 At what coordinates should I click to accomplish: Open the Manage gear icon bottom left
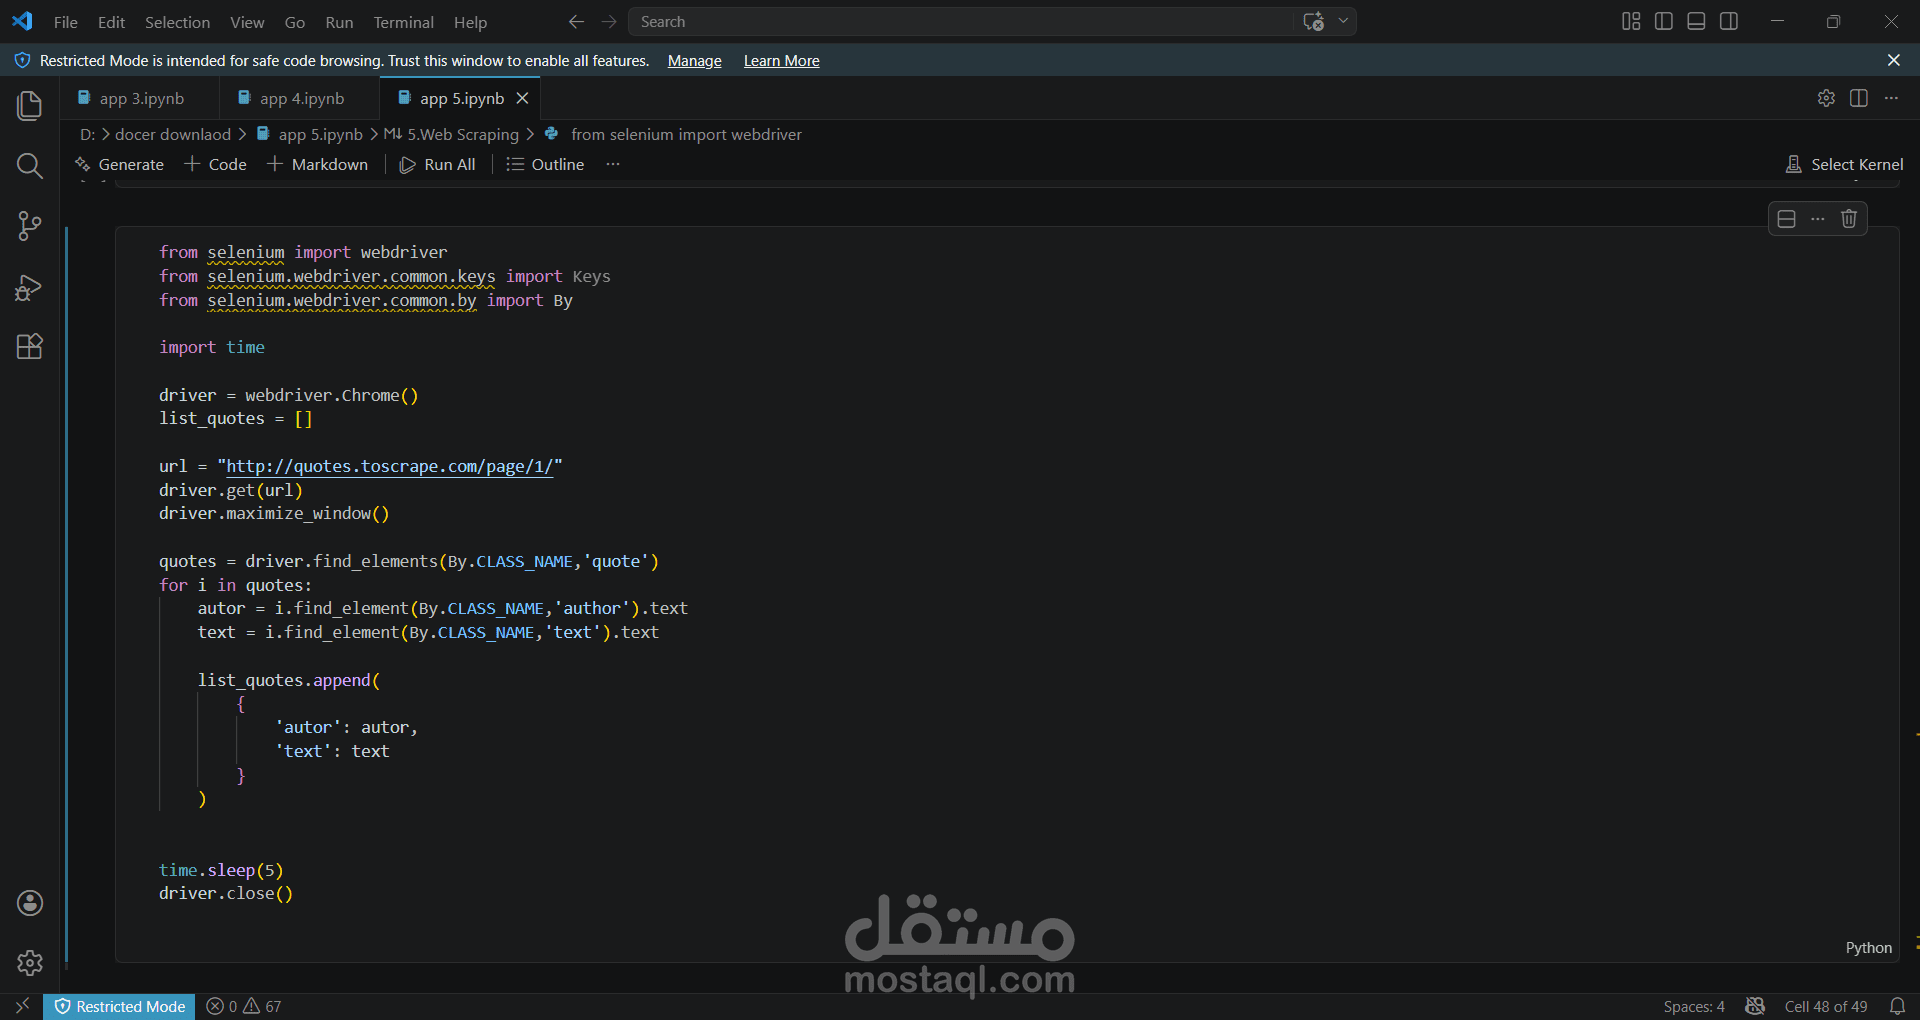pos(29,963)
